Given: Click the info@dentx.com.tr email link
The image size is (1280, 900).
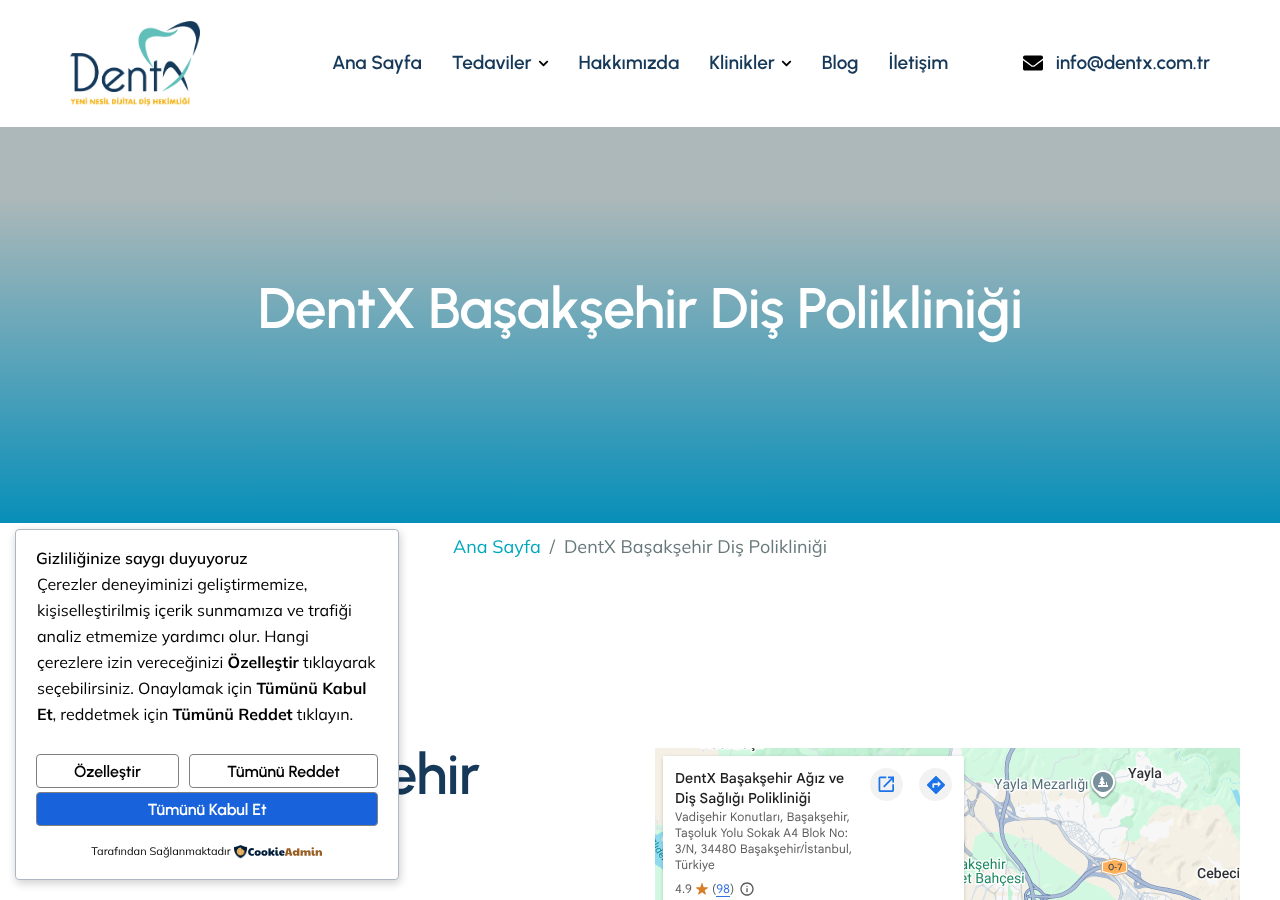Looking at the screenshot, I should 1132,63.
